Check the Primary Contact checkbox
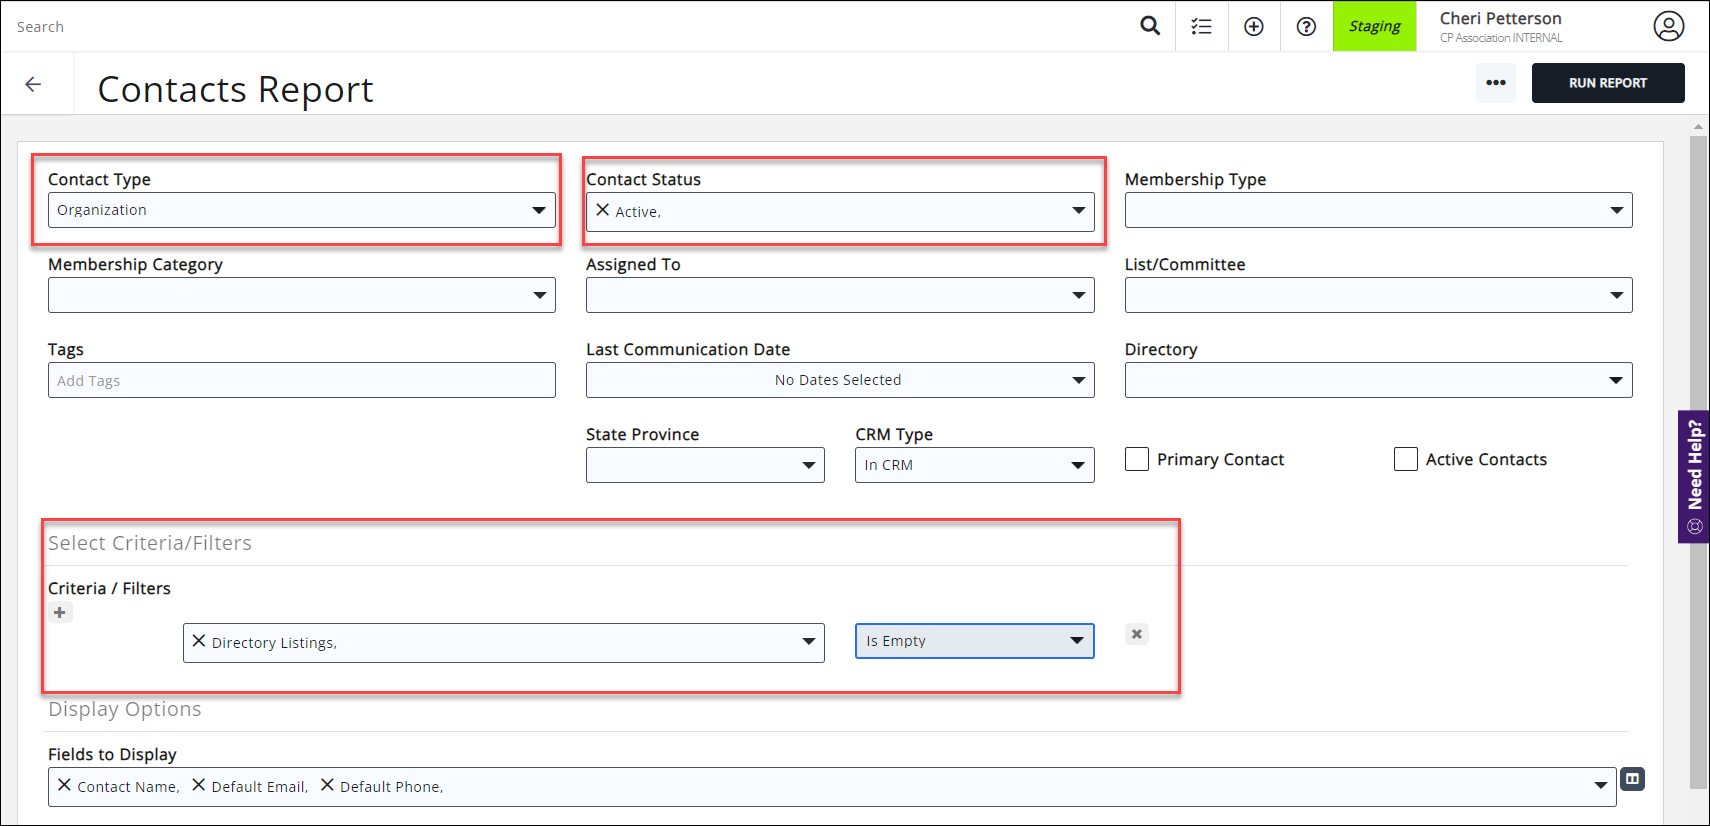 [1137, 459]
